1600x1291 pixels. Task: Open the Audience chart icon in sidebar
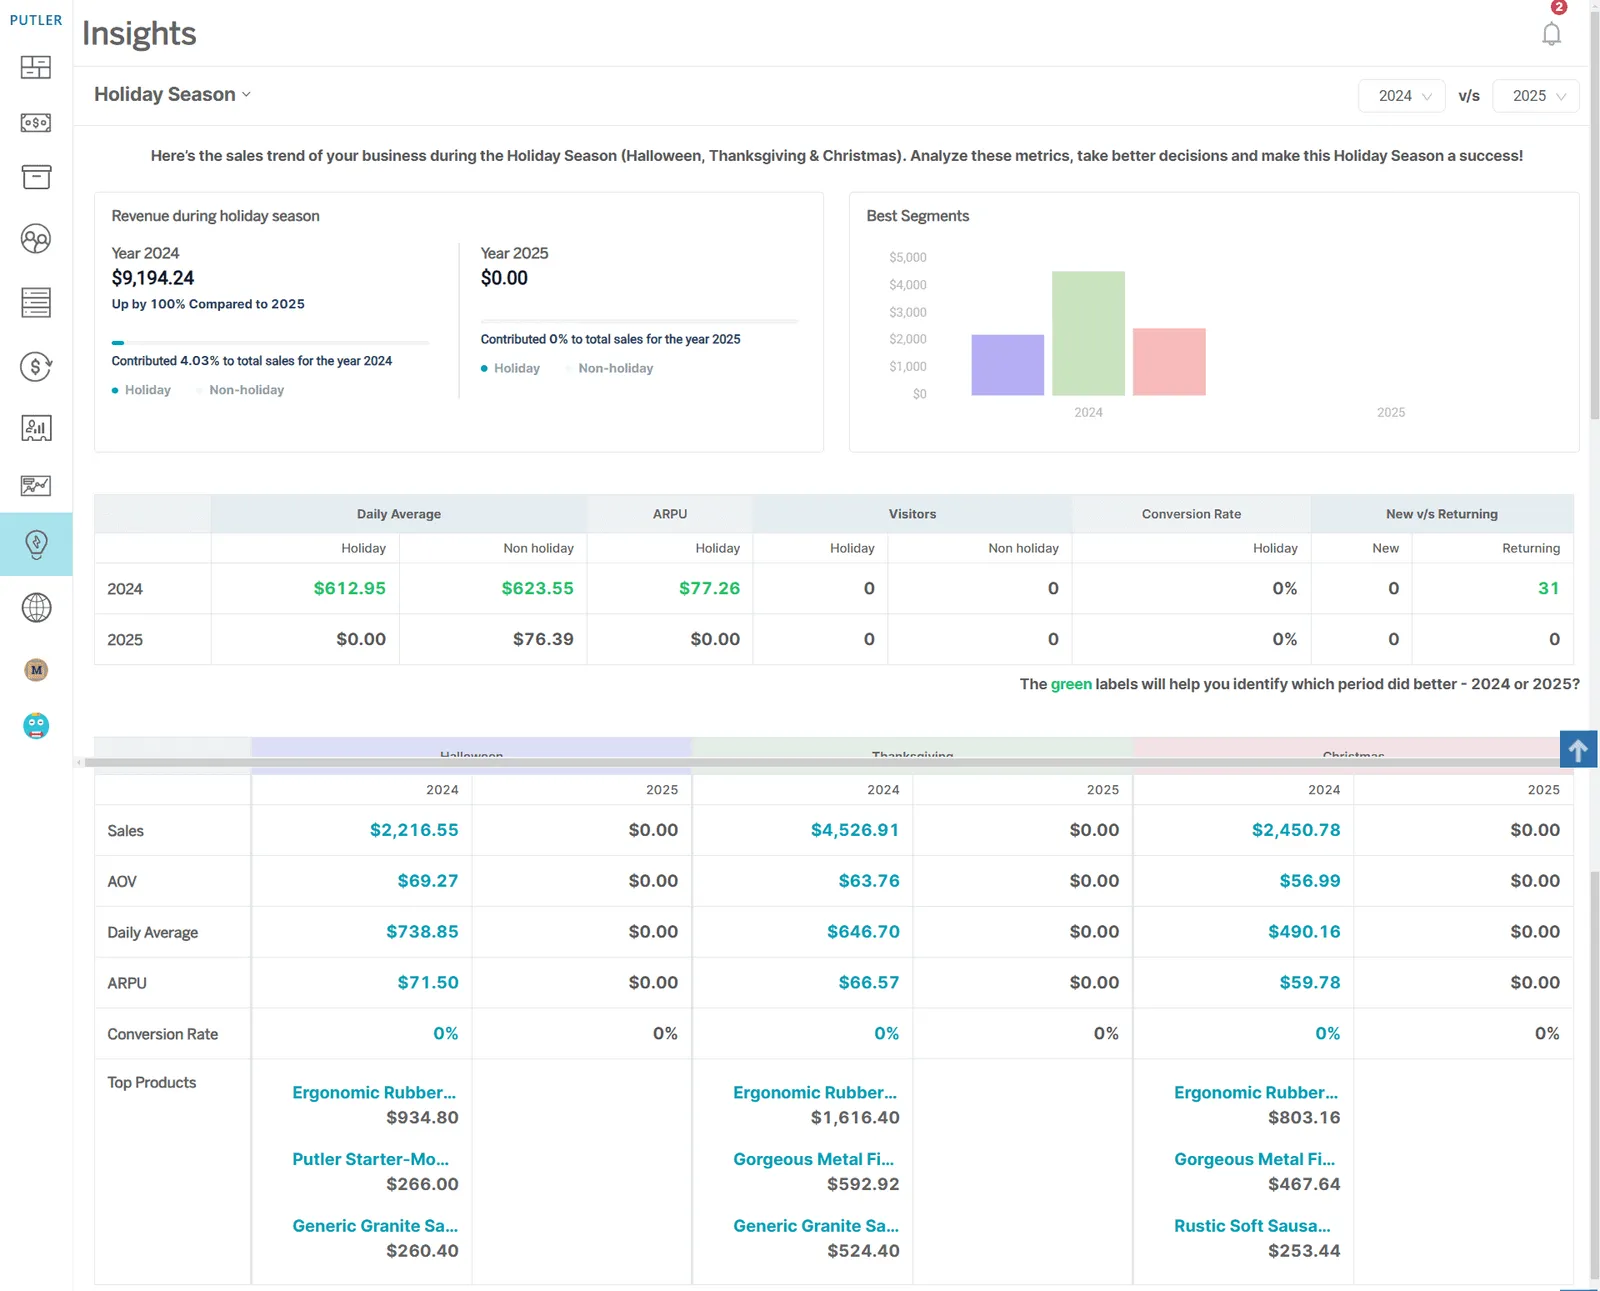36,428
